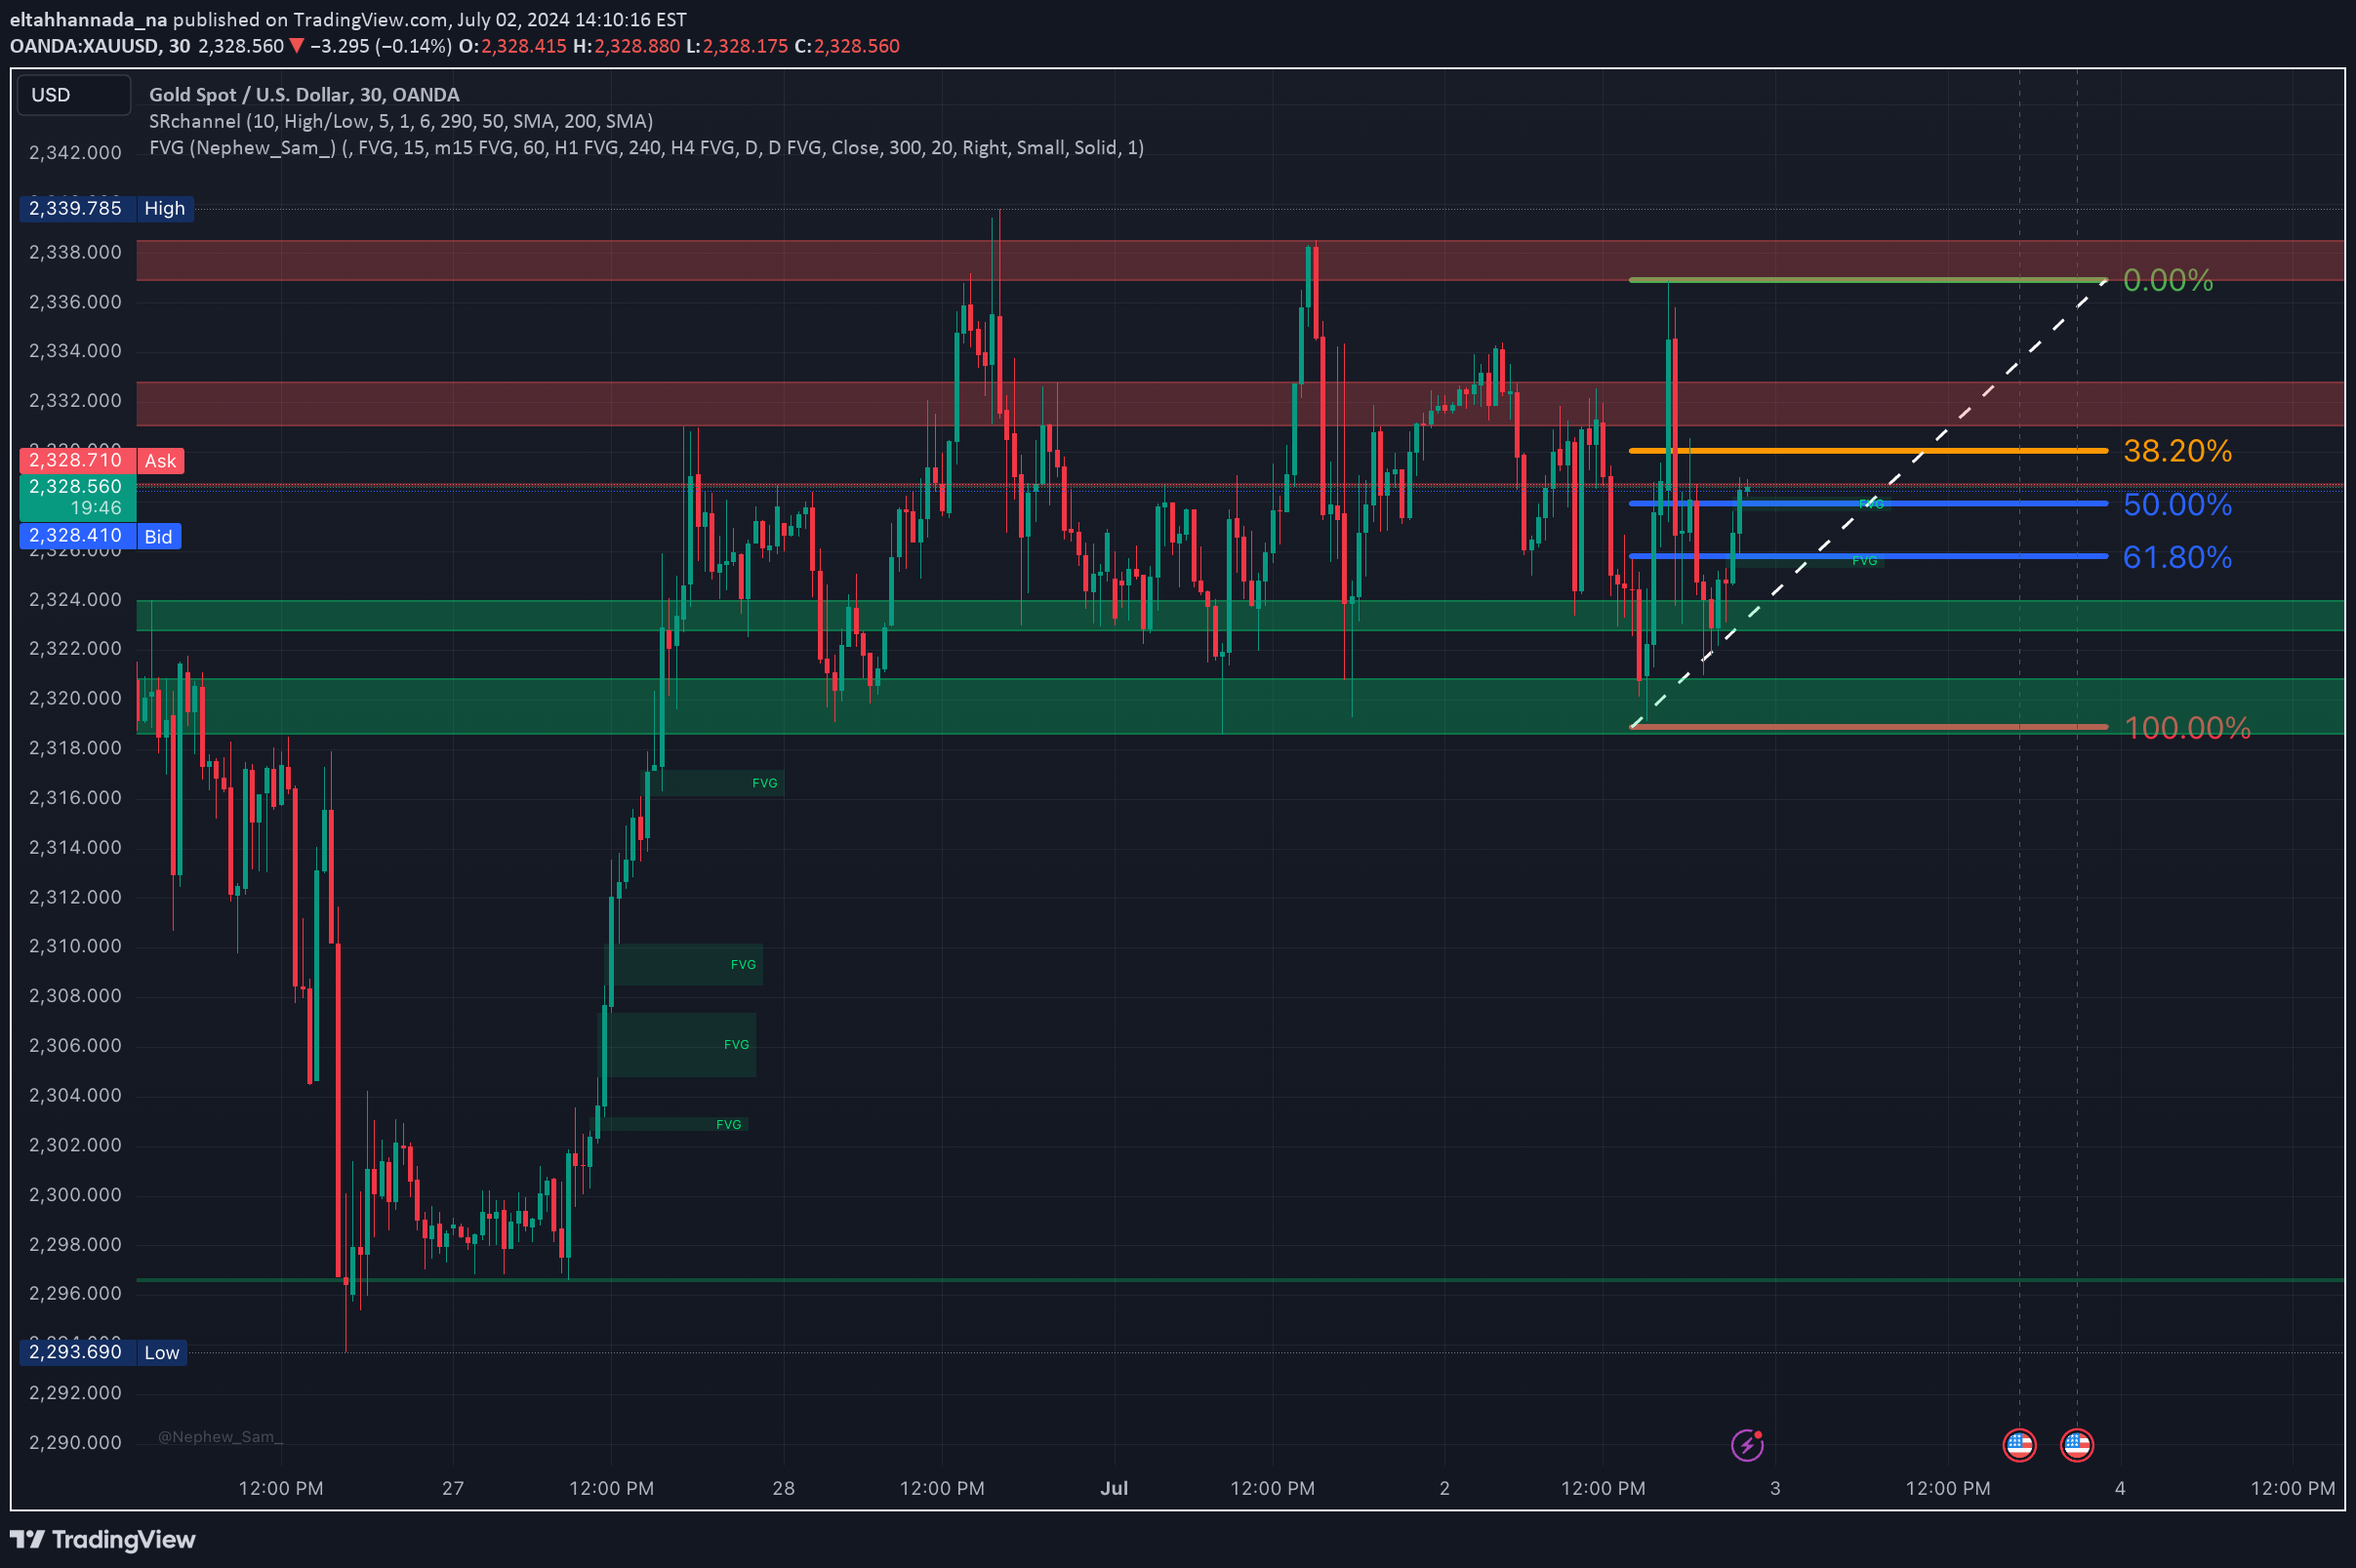Screen dimensions: 2356x1568
Task: Click the TradingView logo
Action: [x=103, y=1540]
